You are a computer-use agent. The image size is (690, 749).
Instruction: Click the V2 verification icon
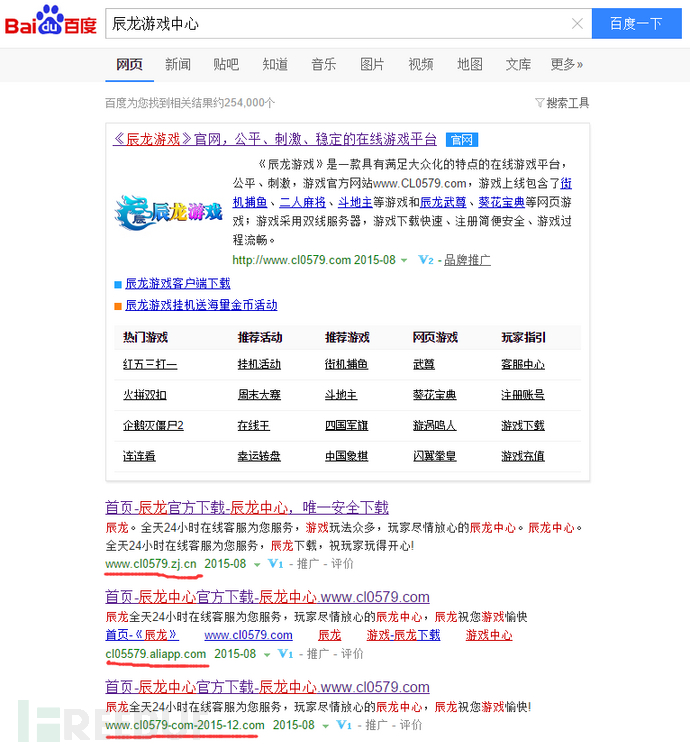pyautogui.click(x=425, y=260)
